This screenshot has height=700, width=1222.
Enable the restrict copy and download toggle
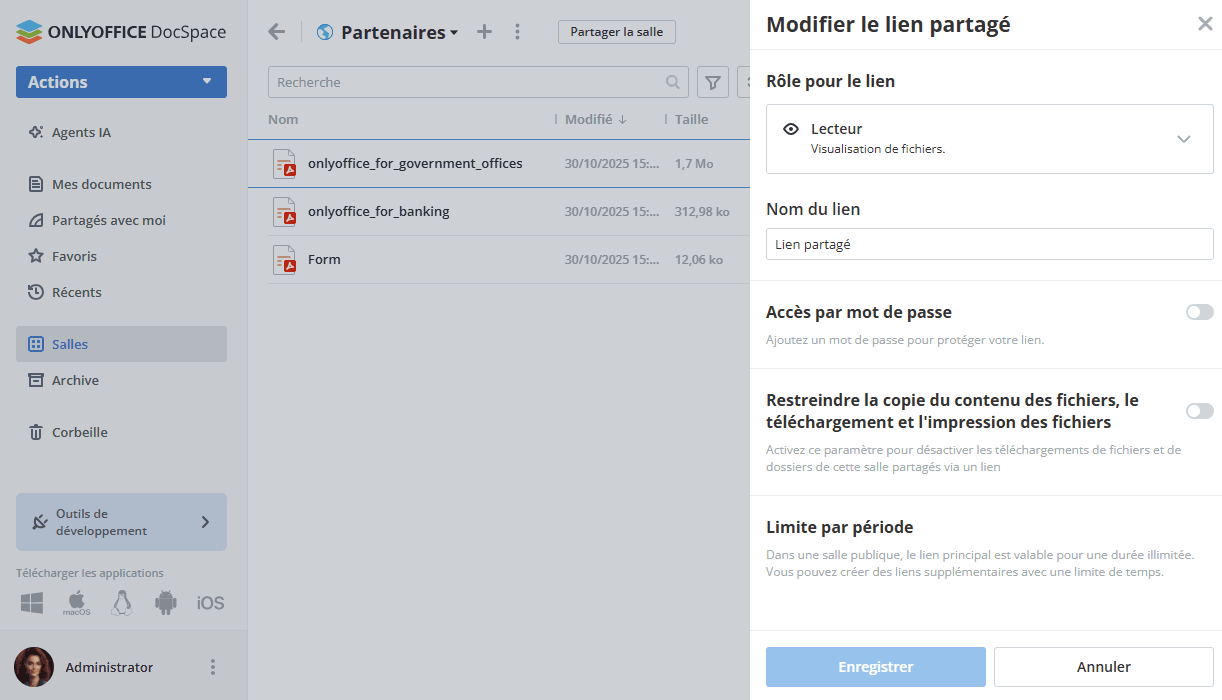pyautogui.click(x=1198, y=411)
